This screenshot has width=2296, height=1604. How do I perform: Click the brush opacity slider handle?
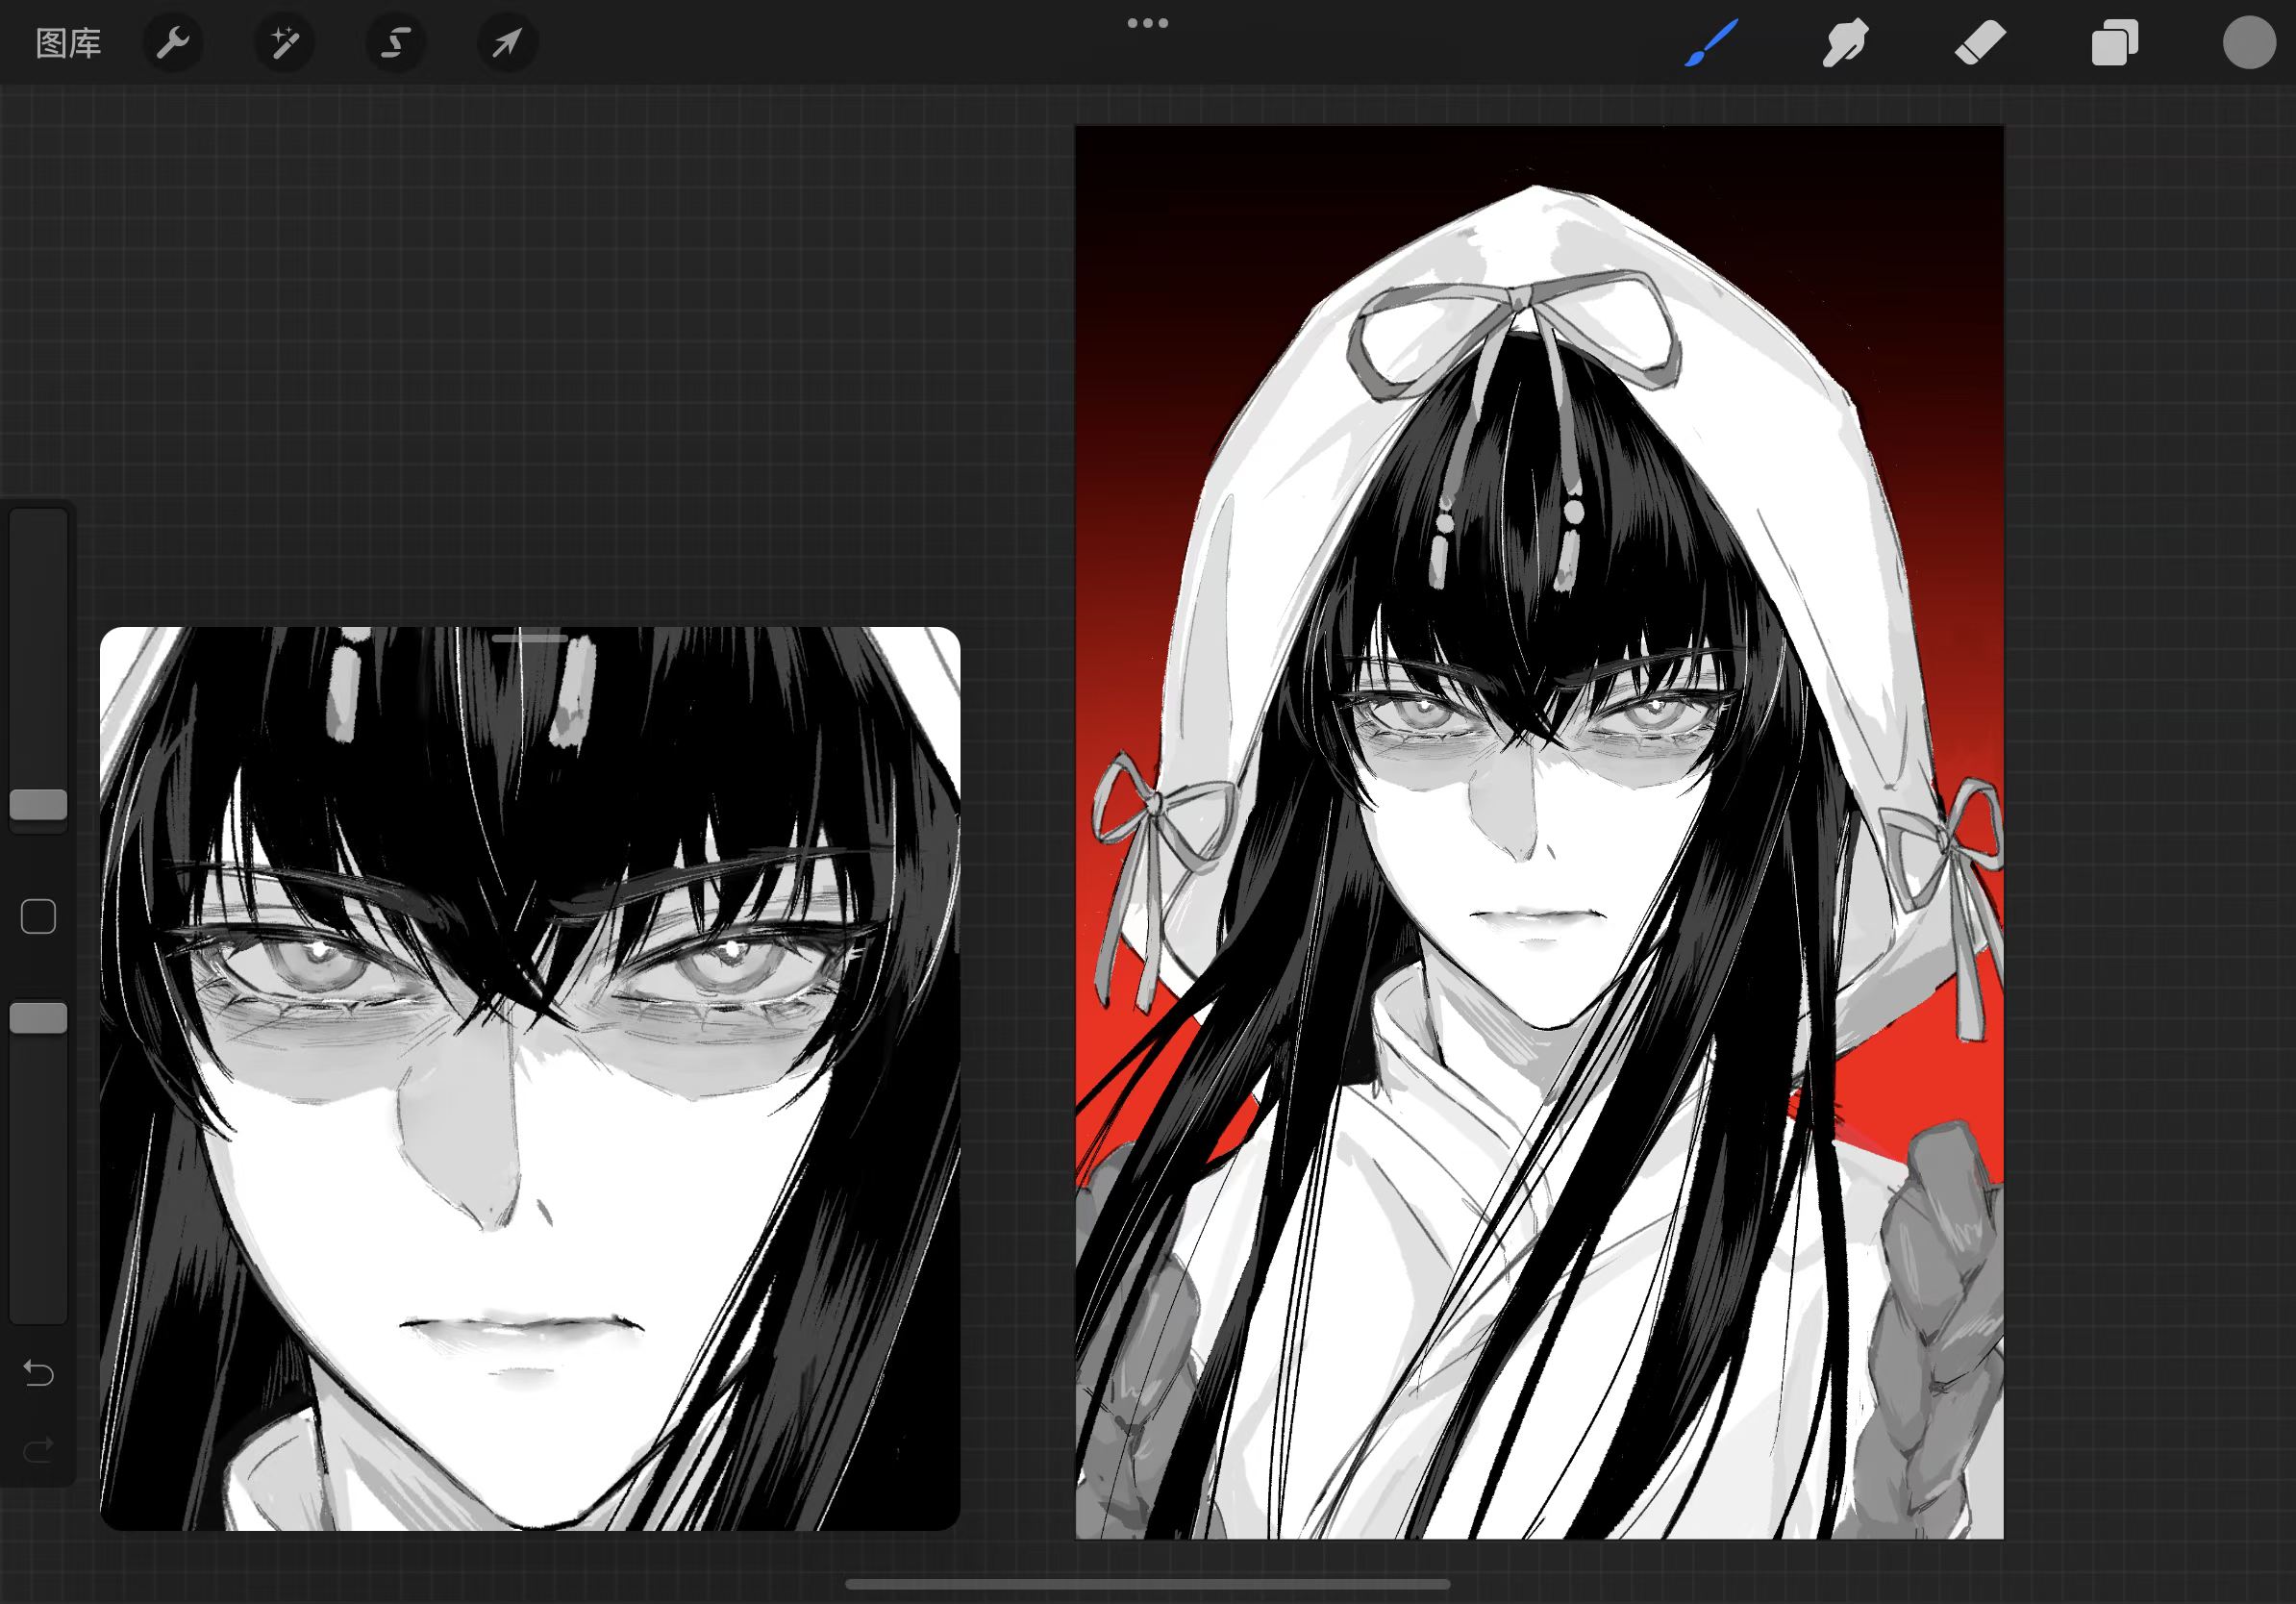(x=38, y=1018)
